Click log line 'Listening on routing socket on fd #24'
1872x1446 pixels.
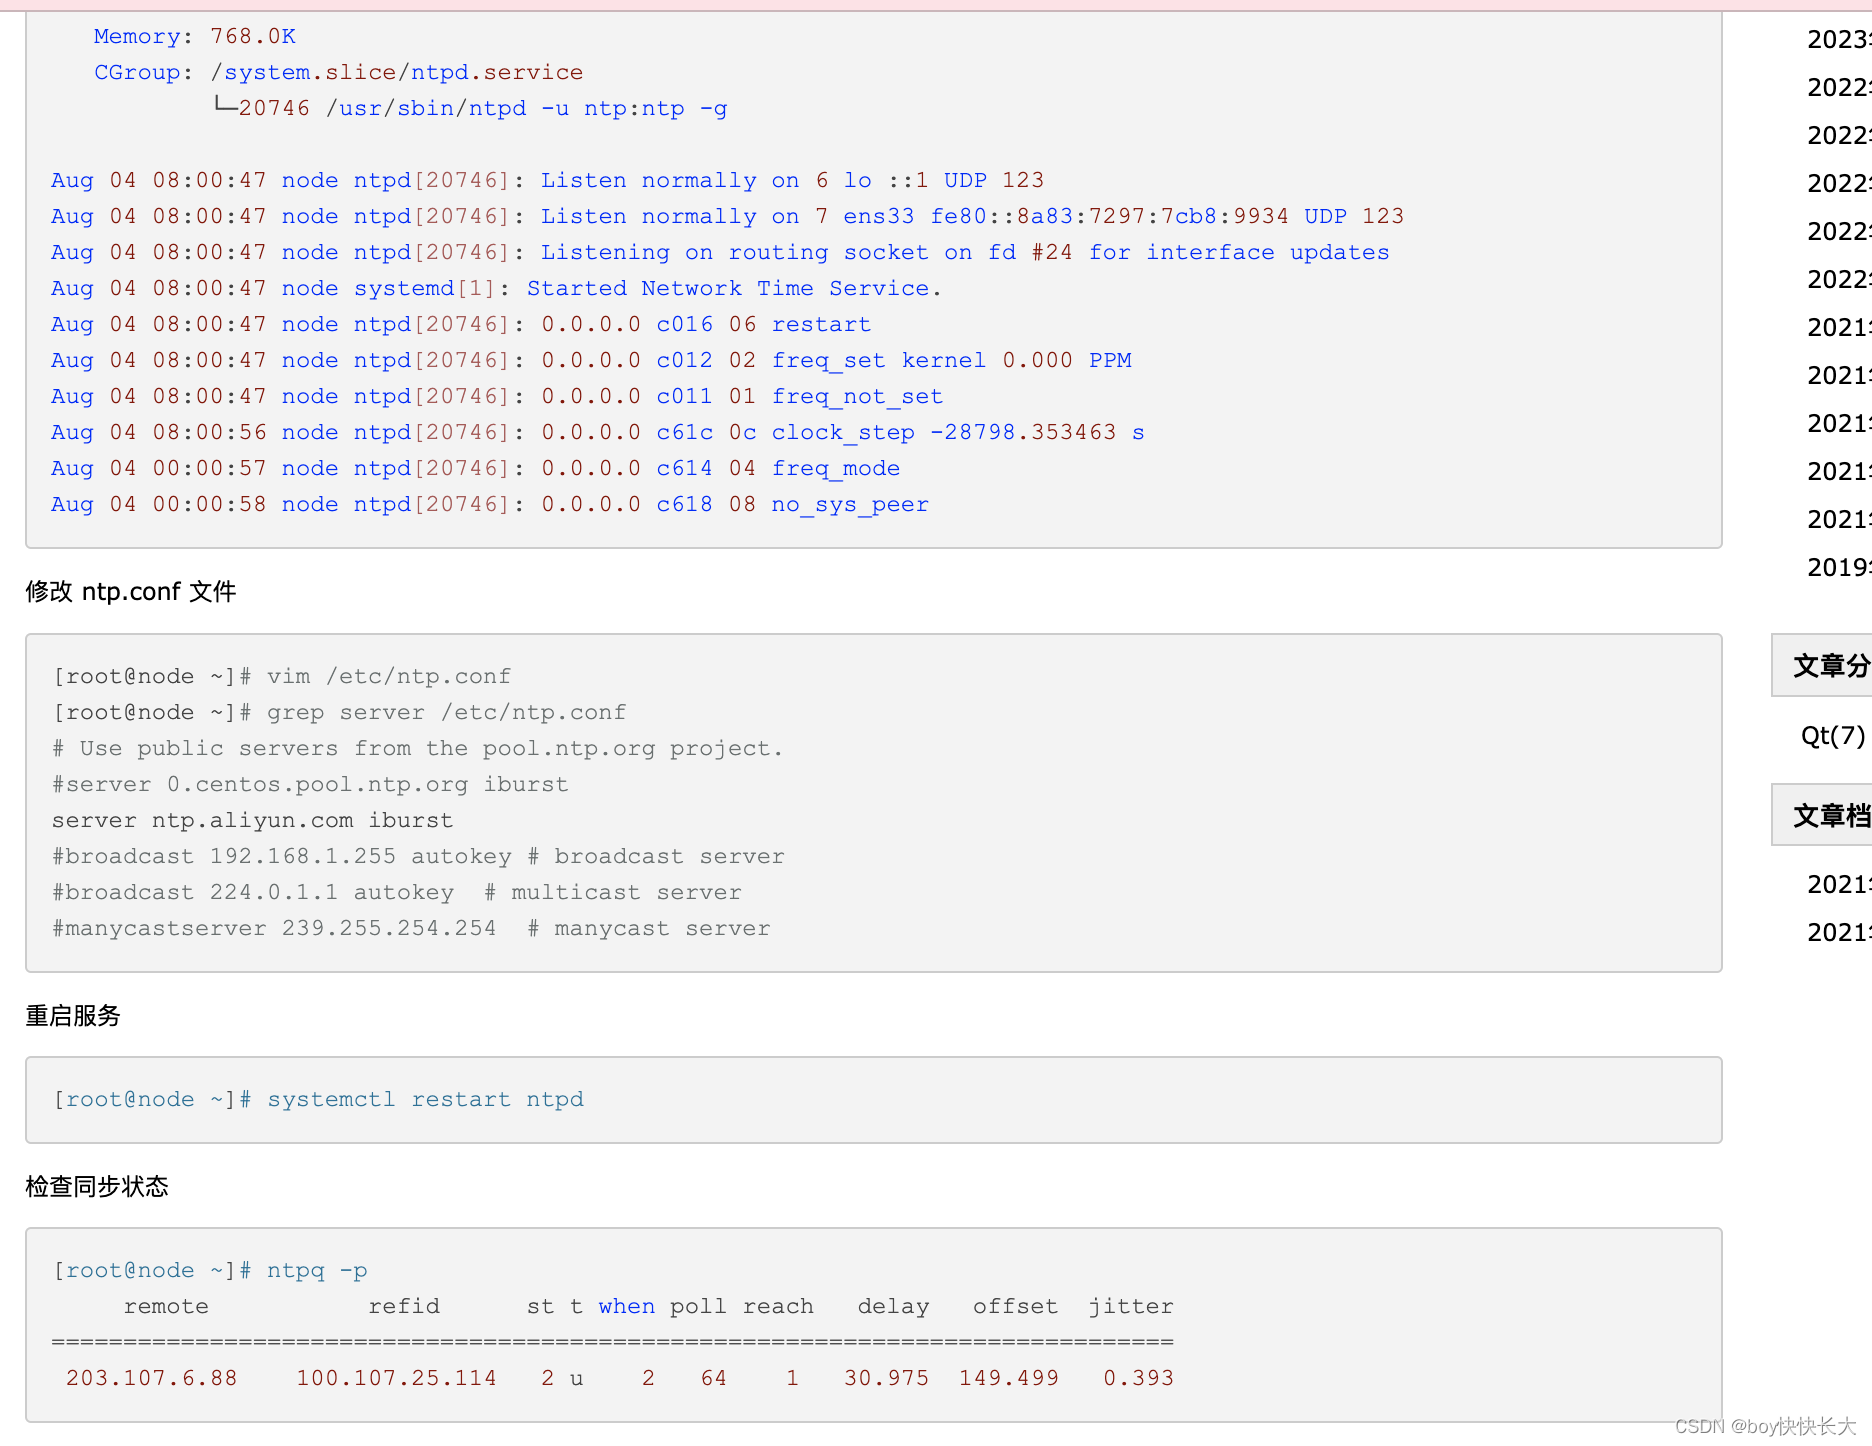720,253
